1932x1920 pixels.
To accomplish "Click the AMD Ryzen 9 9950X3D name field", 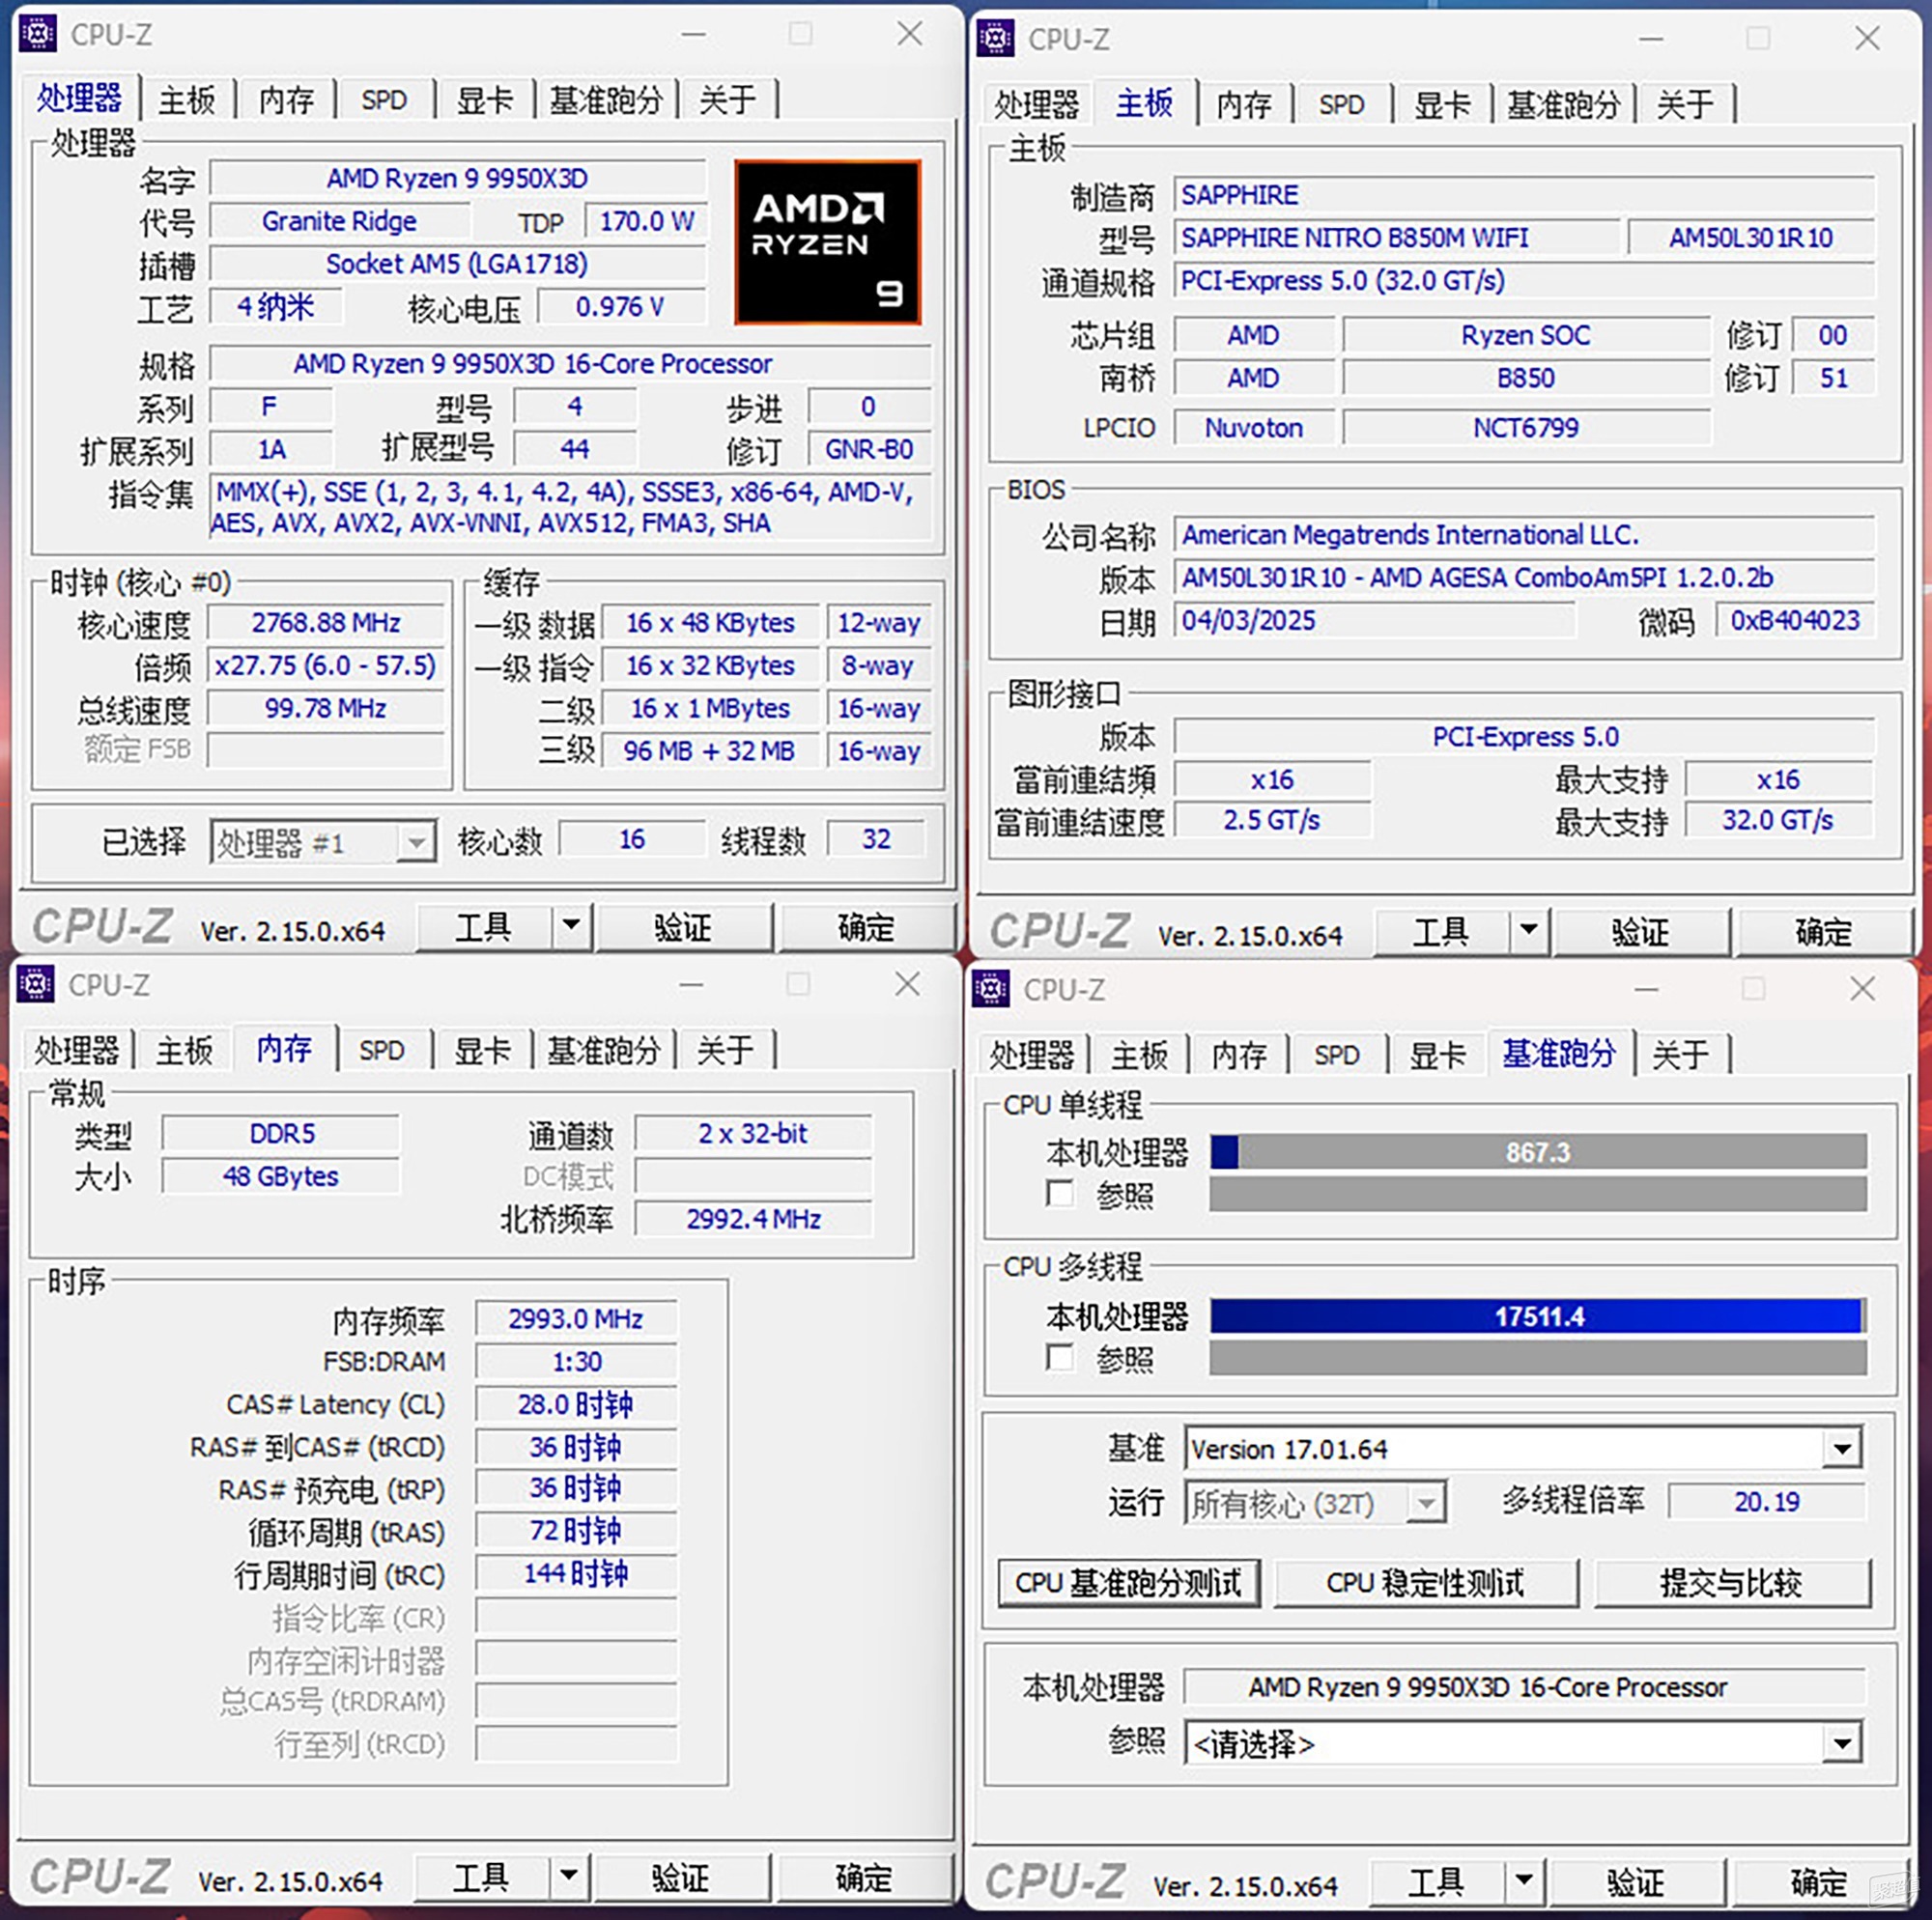I will tap(457, 178).
